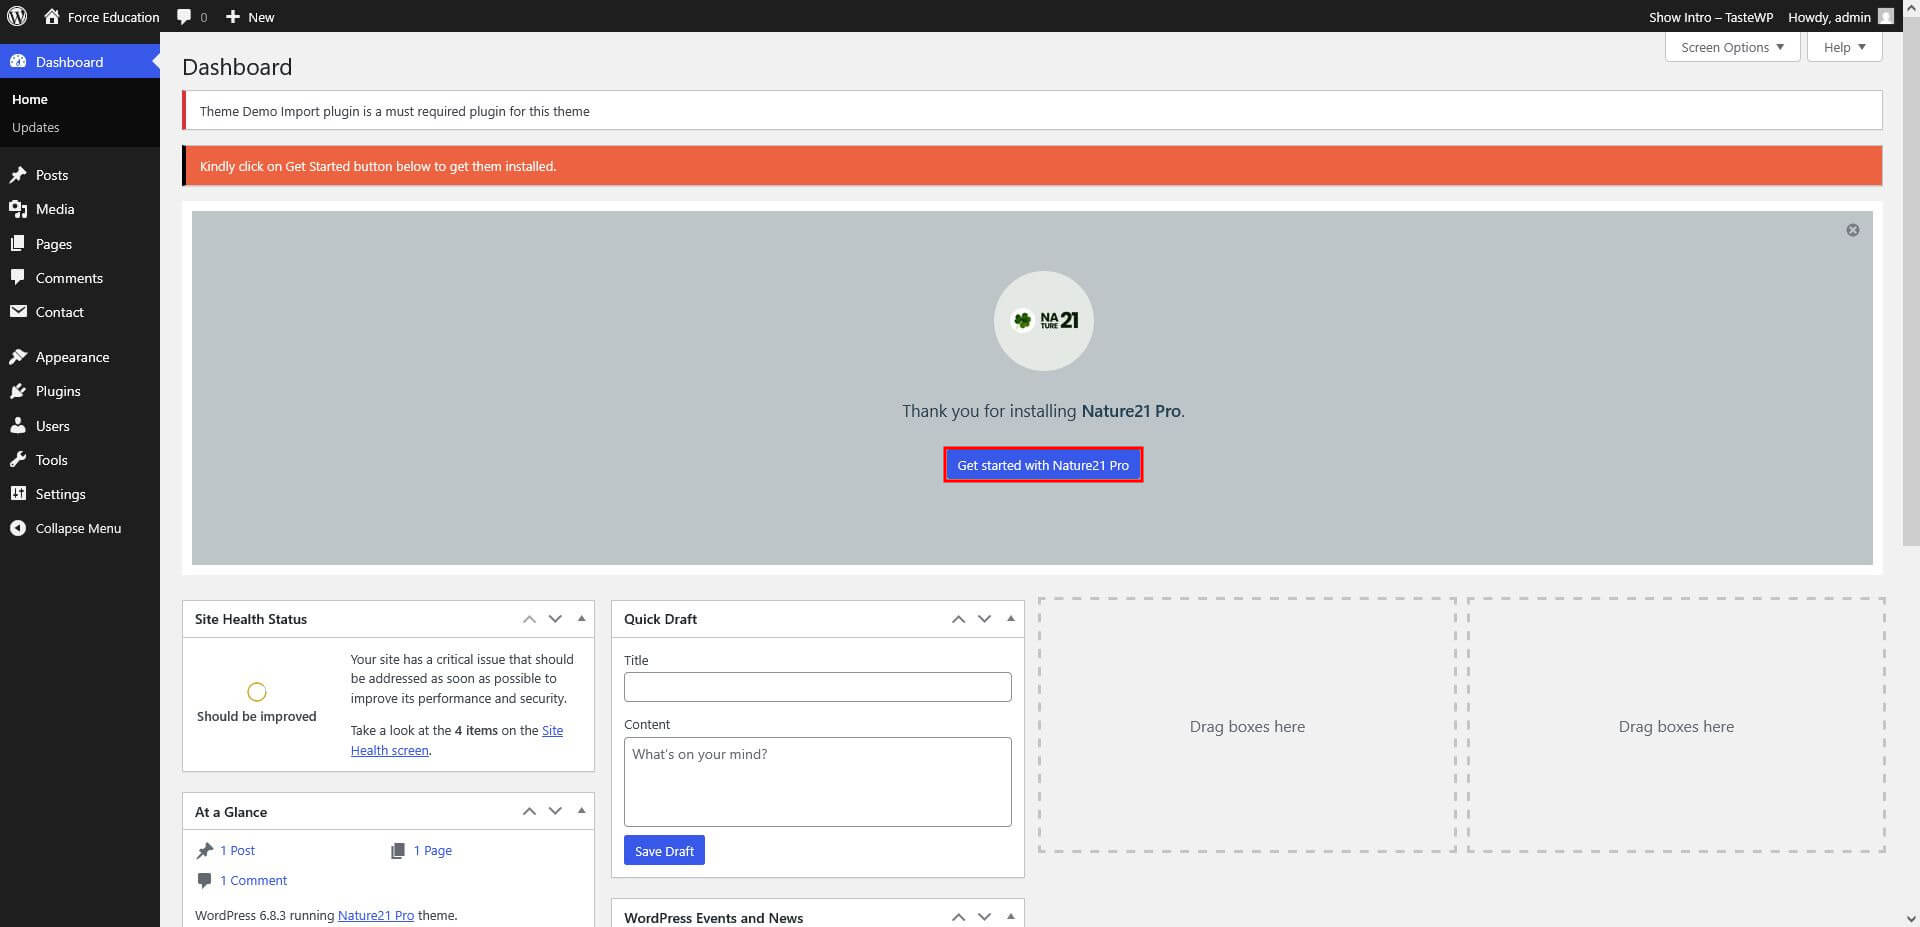Click the Plugins plug icon
The height and width of the screenshot is (927, 1920).
[x=18, y=391]
